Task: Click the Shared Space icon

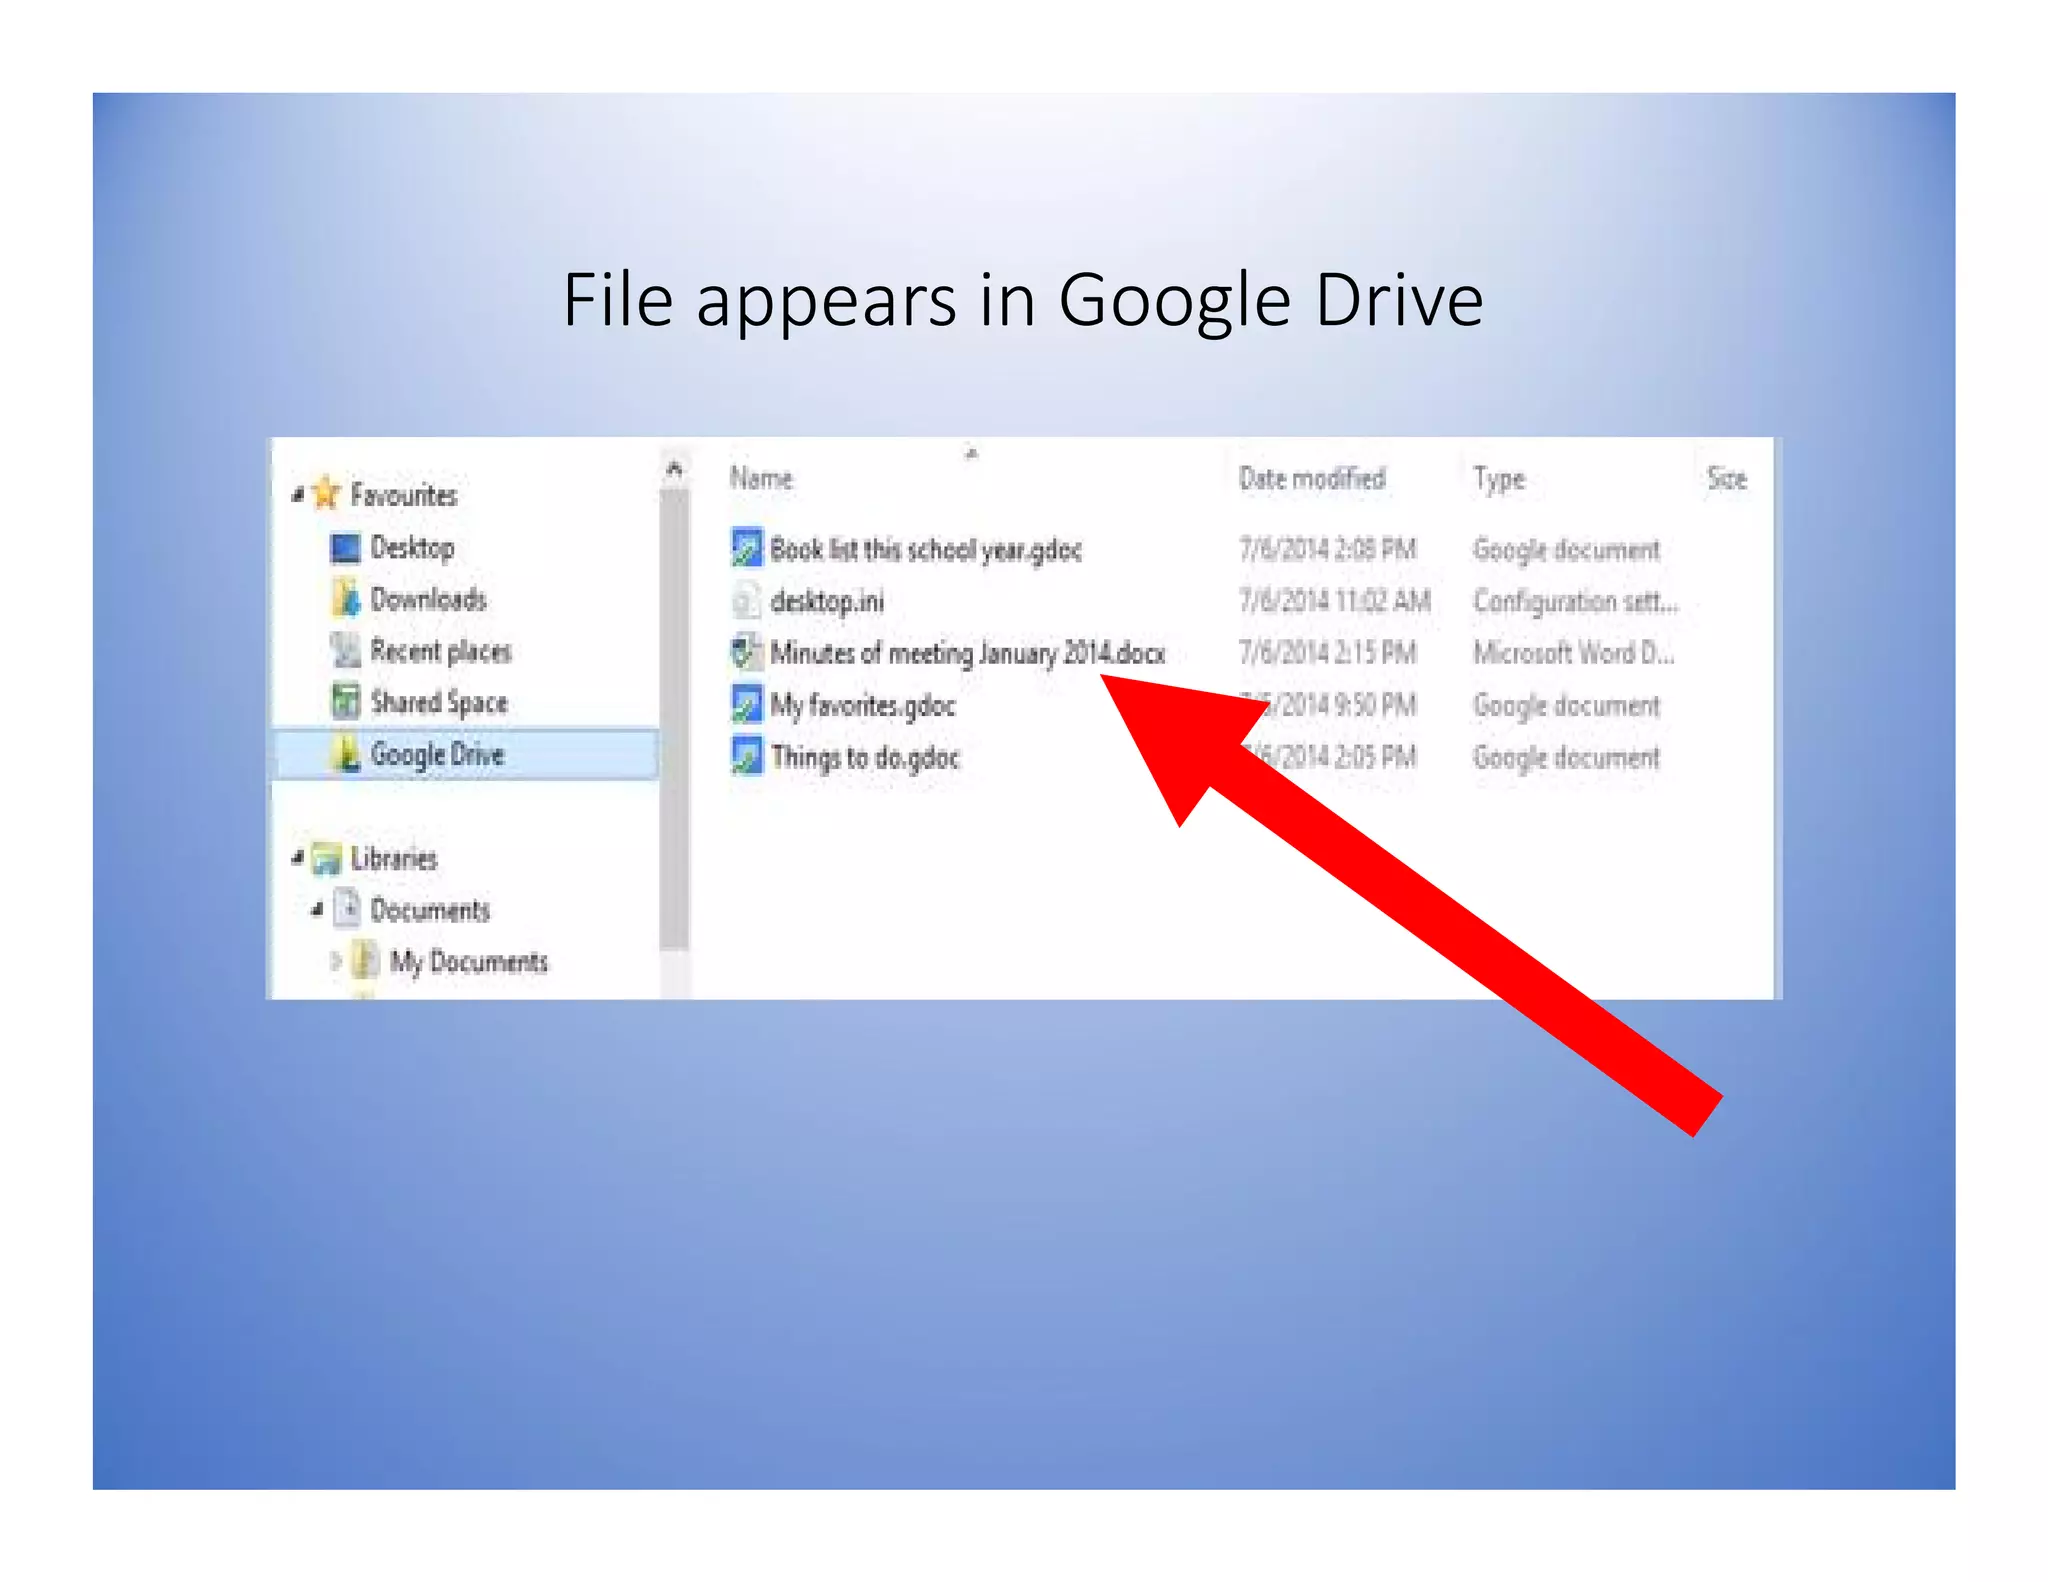Action: click(345, 702)
